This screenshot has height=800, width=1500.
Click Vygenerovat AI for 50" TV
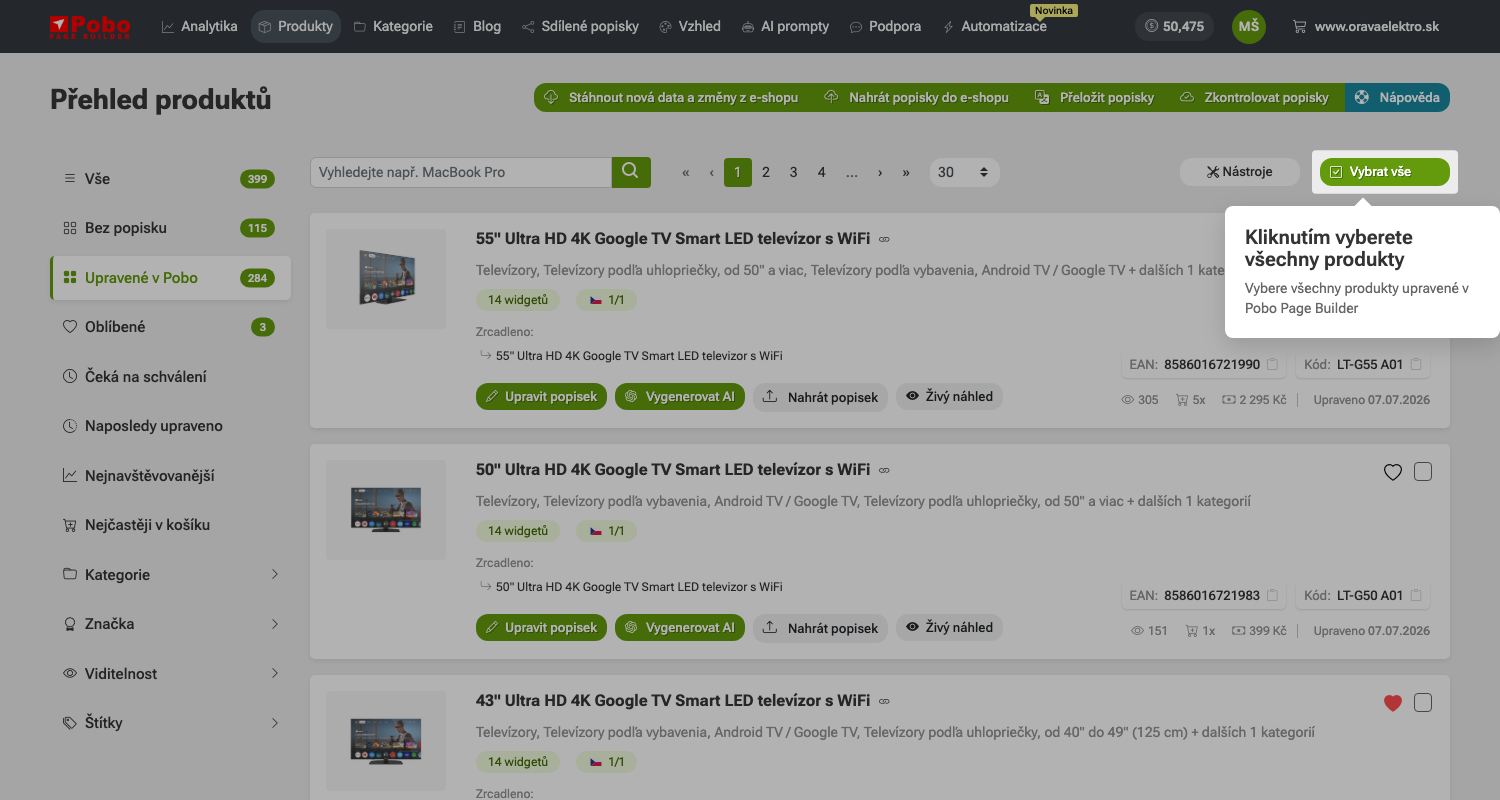pyautogui.click(x=680, y=628)
